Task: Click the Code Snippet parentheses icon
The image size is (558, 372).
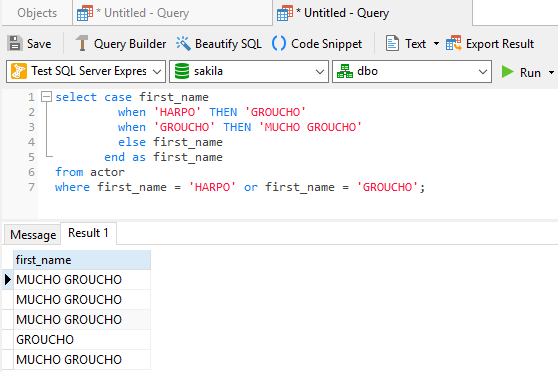Action: (x=279, y=43)
